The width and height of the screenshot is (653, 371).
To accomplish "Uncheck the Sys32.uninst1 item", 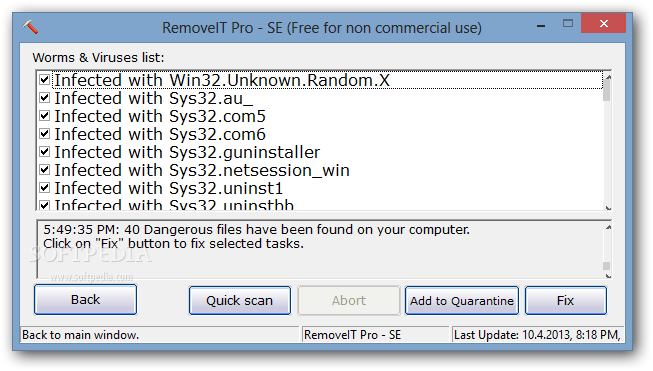I will point(45,187).
